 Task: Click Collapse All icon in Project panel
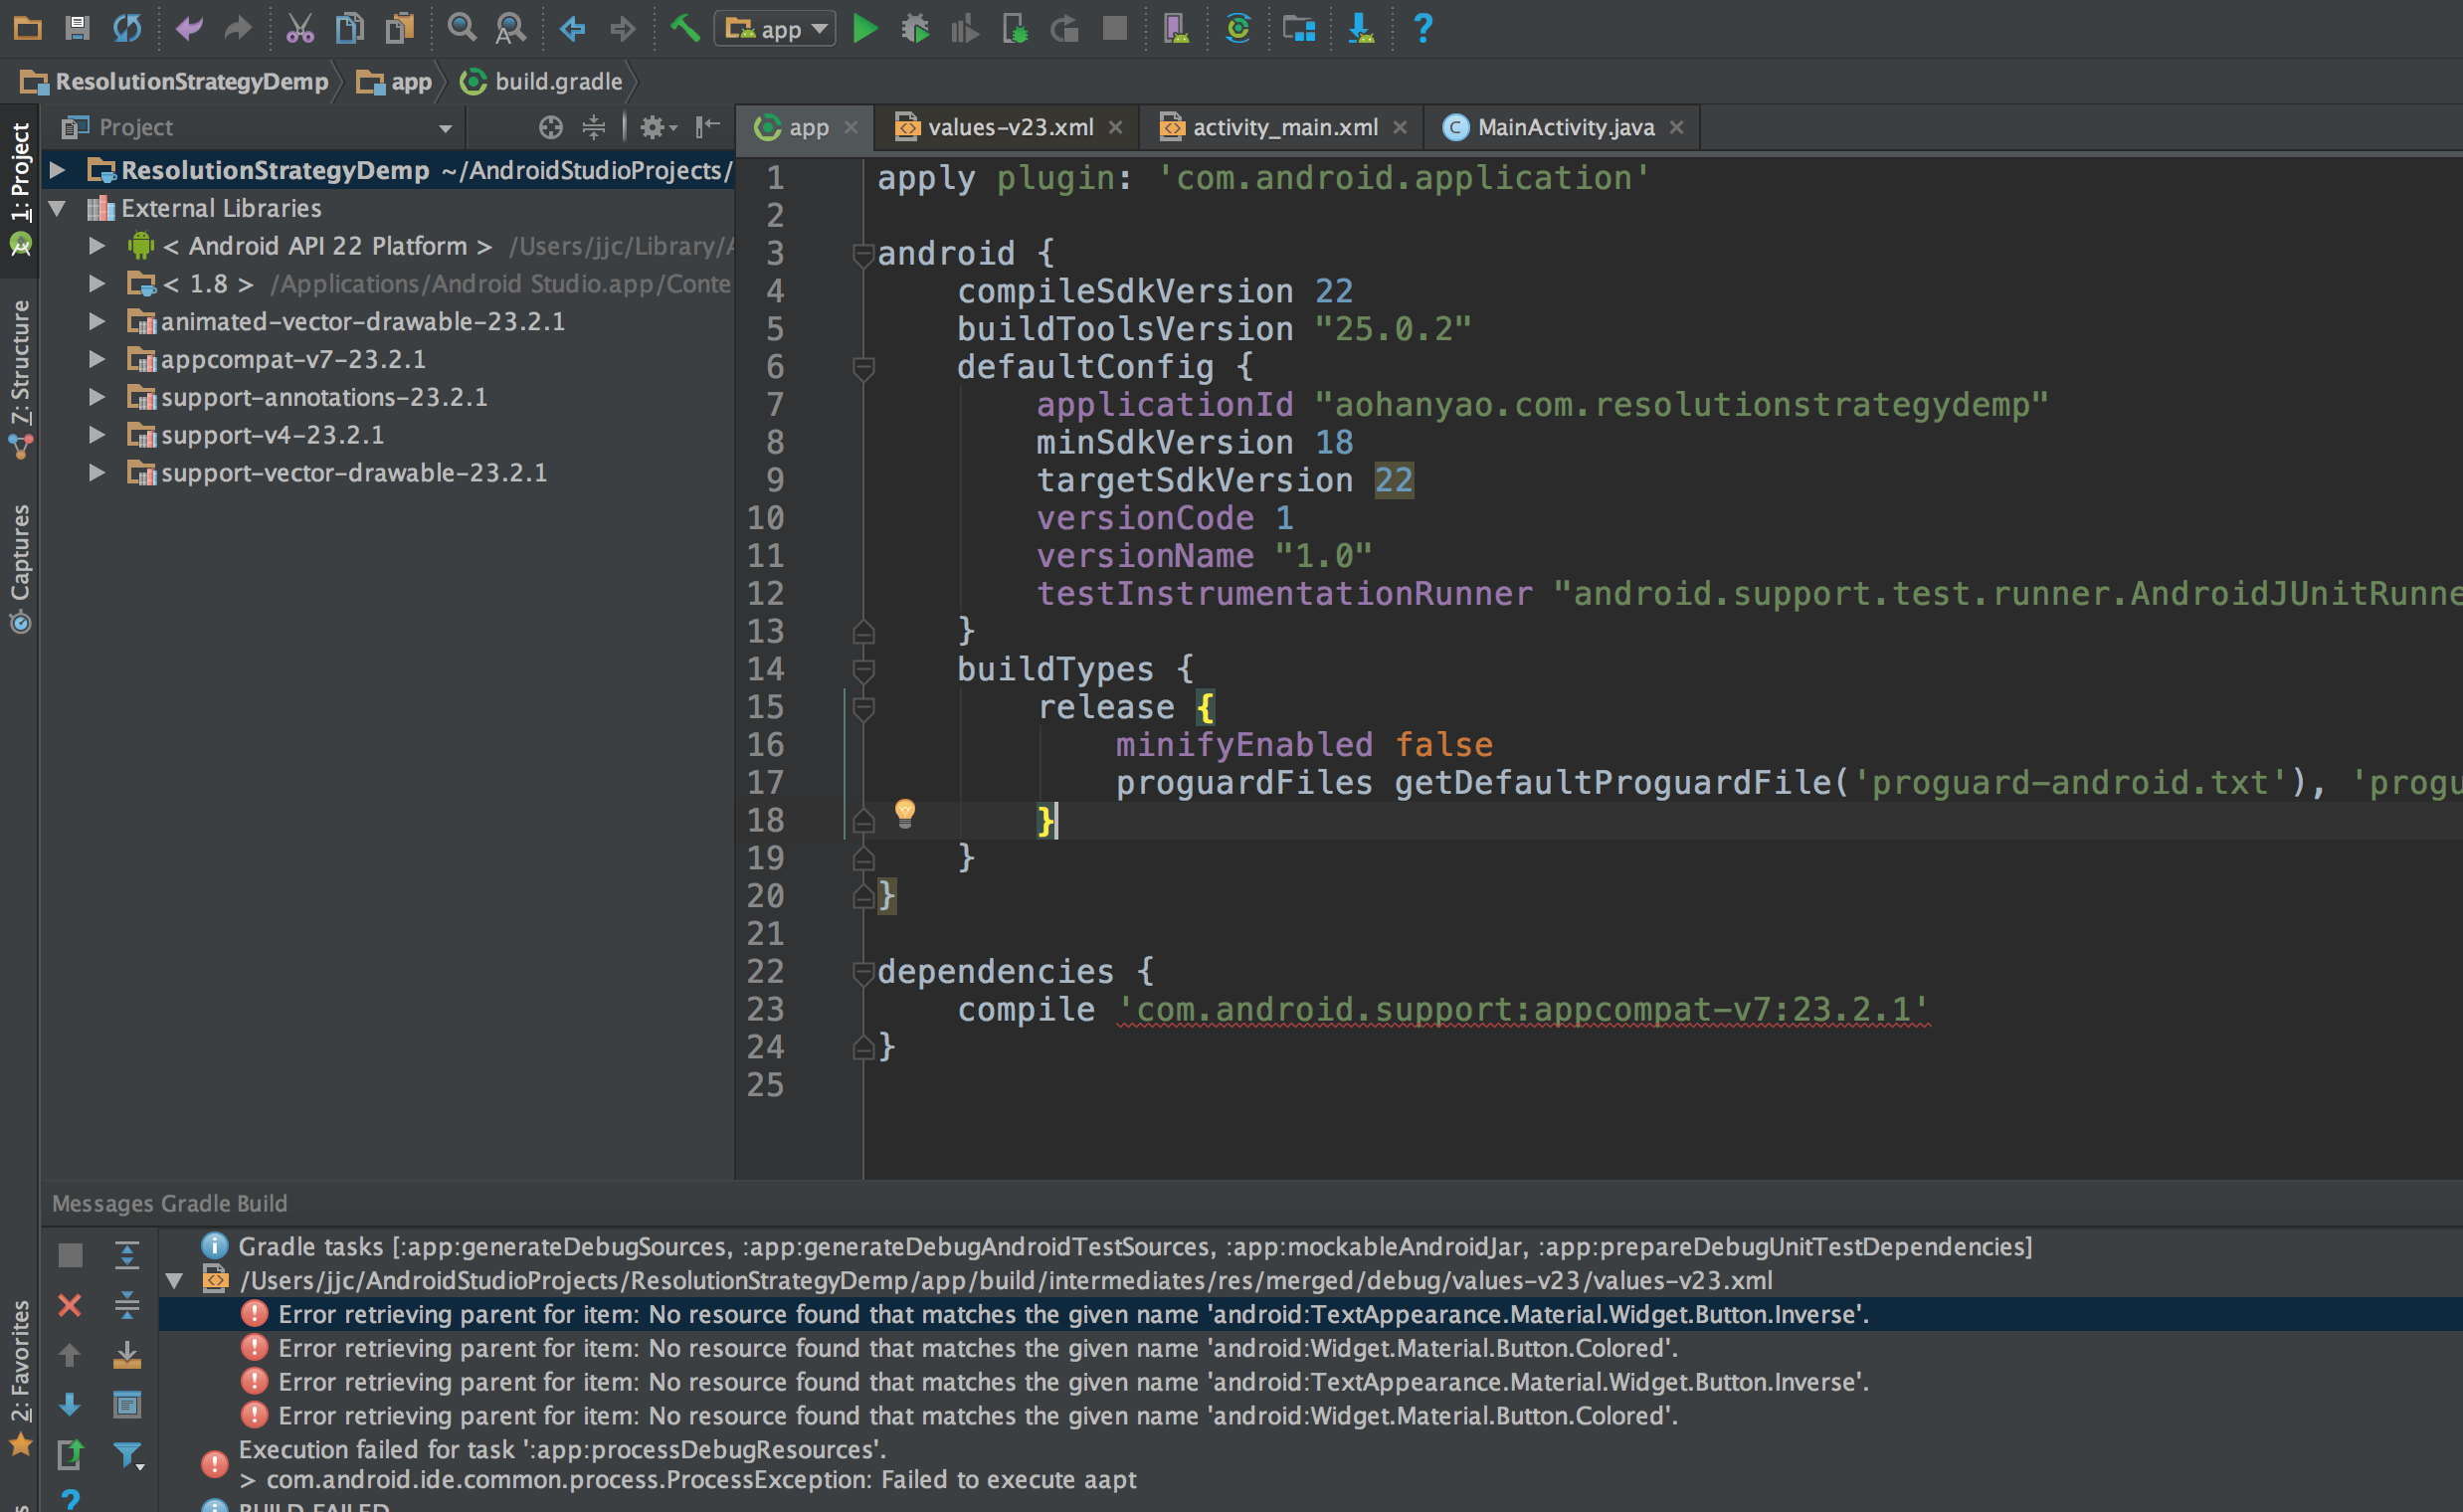pos(594,127)
